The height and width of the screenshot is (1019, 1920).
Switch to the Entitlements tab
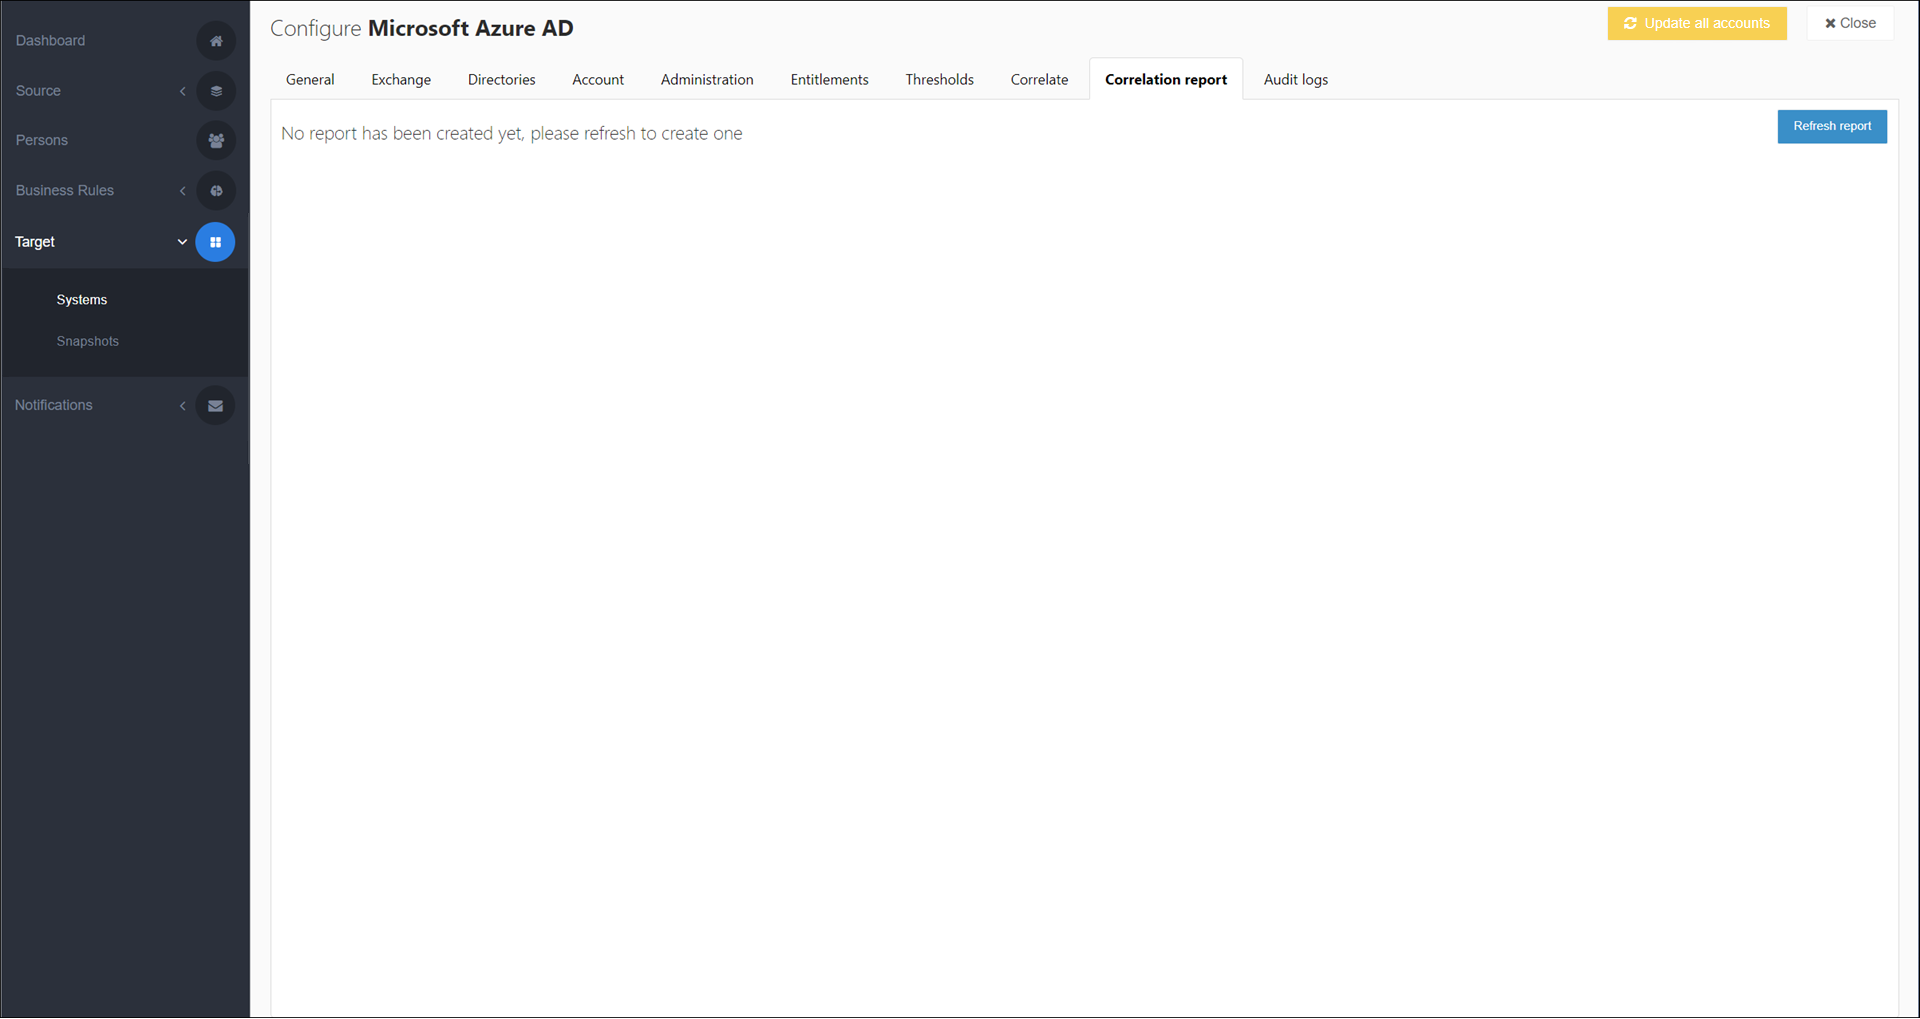tap(830, 80)
